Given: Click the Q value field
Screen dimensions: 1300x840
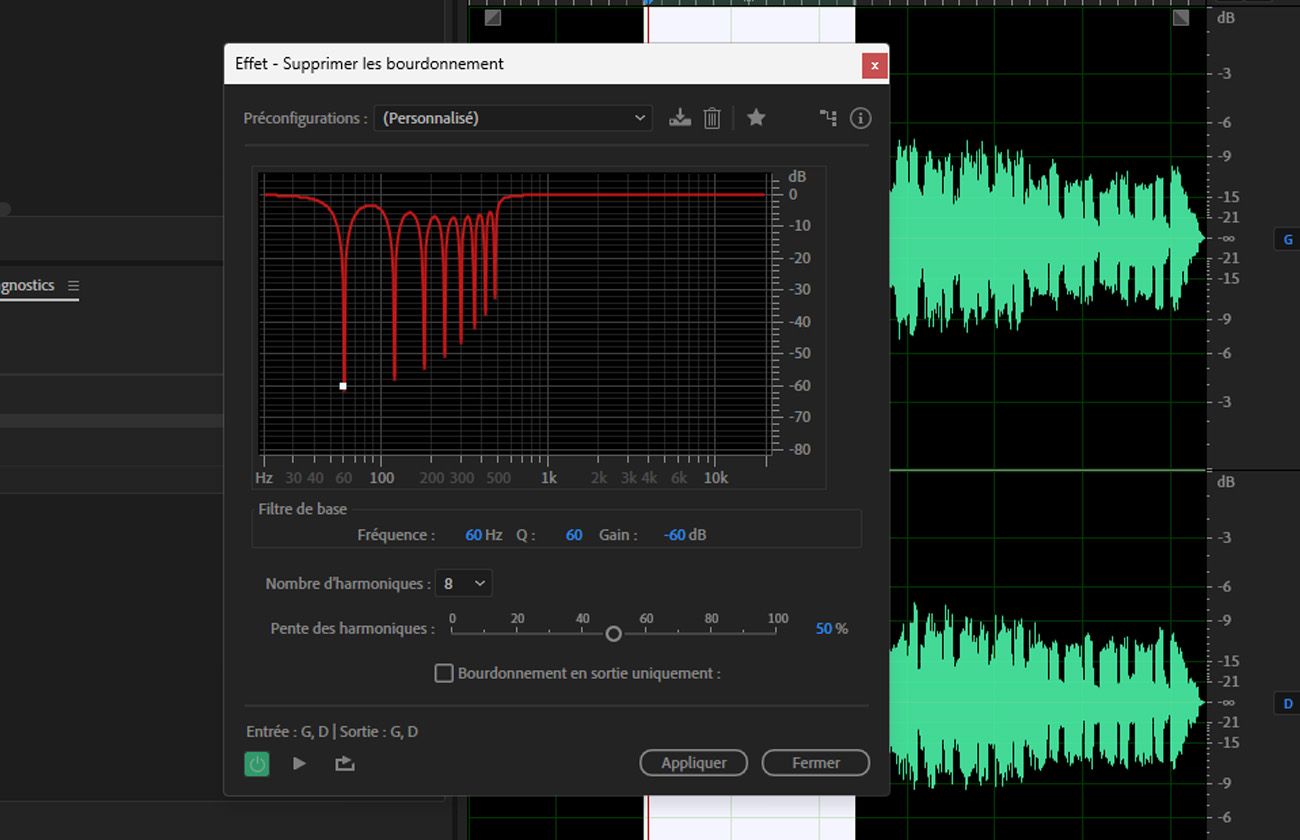Looking at the screenshot, I should coord(574,535).
